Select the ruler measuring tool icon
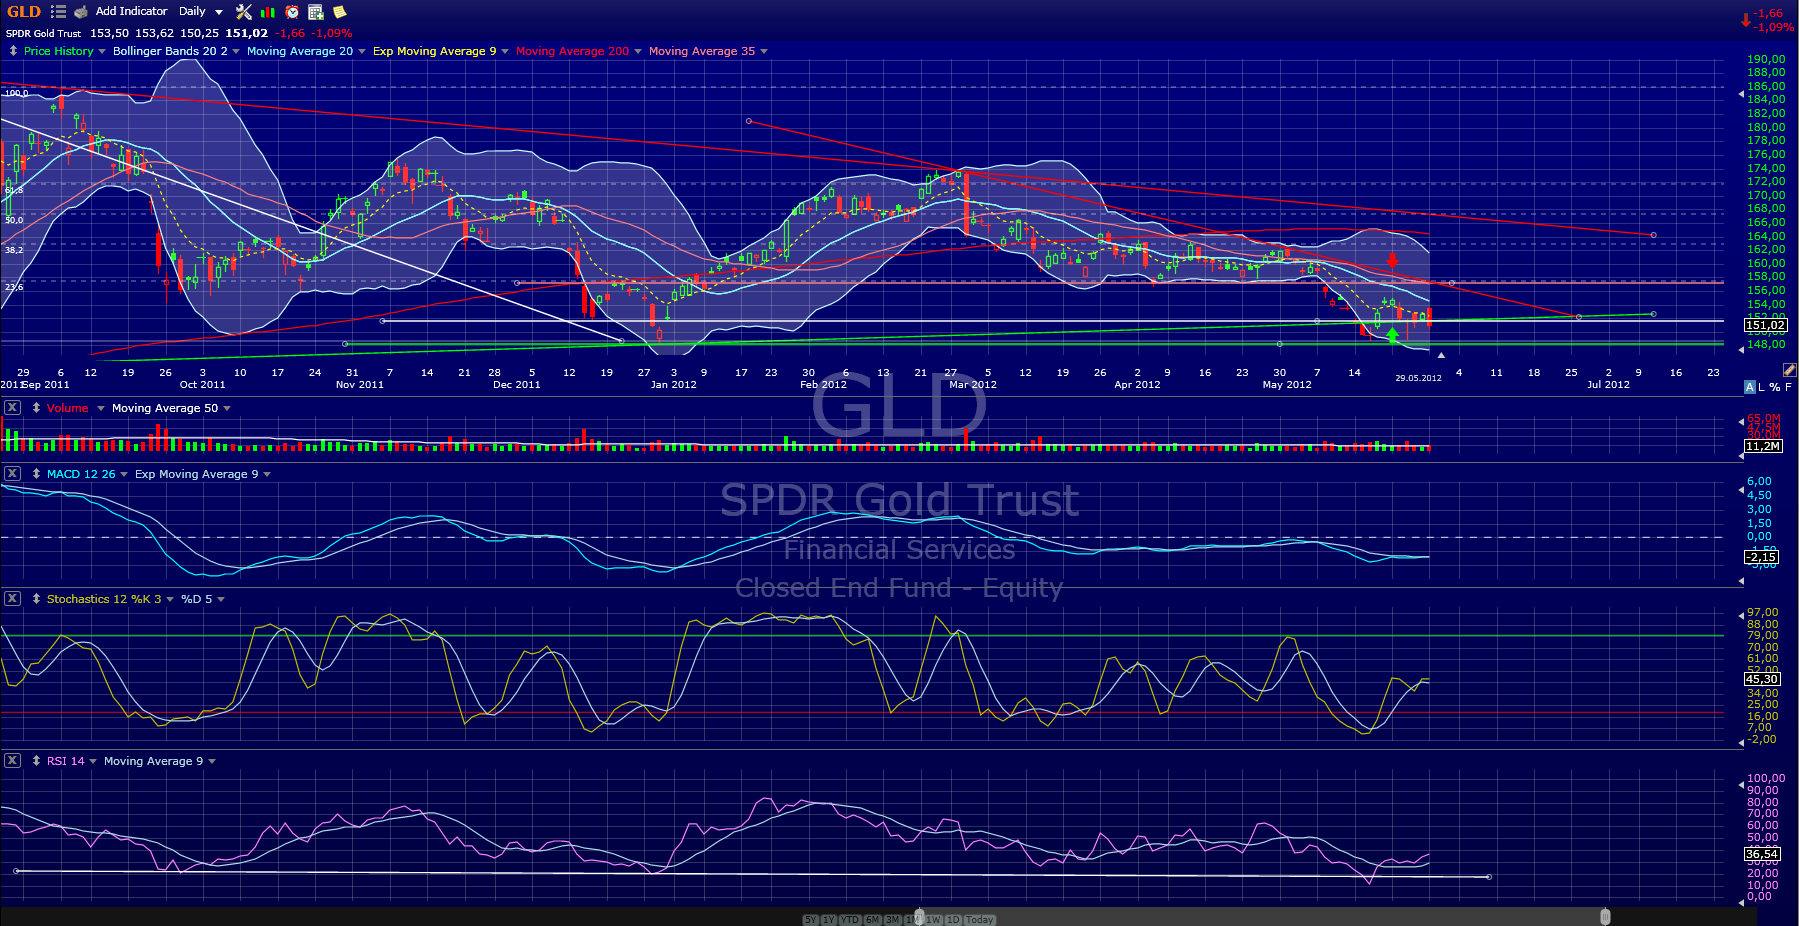This screenshot has width=1799, height=926. 1789,370
